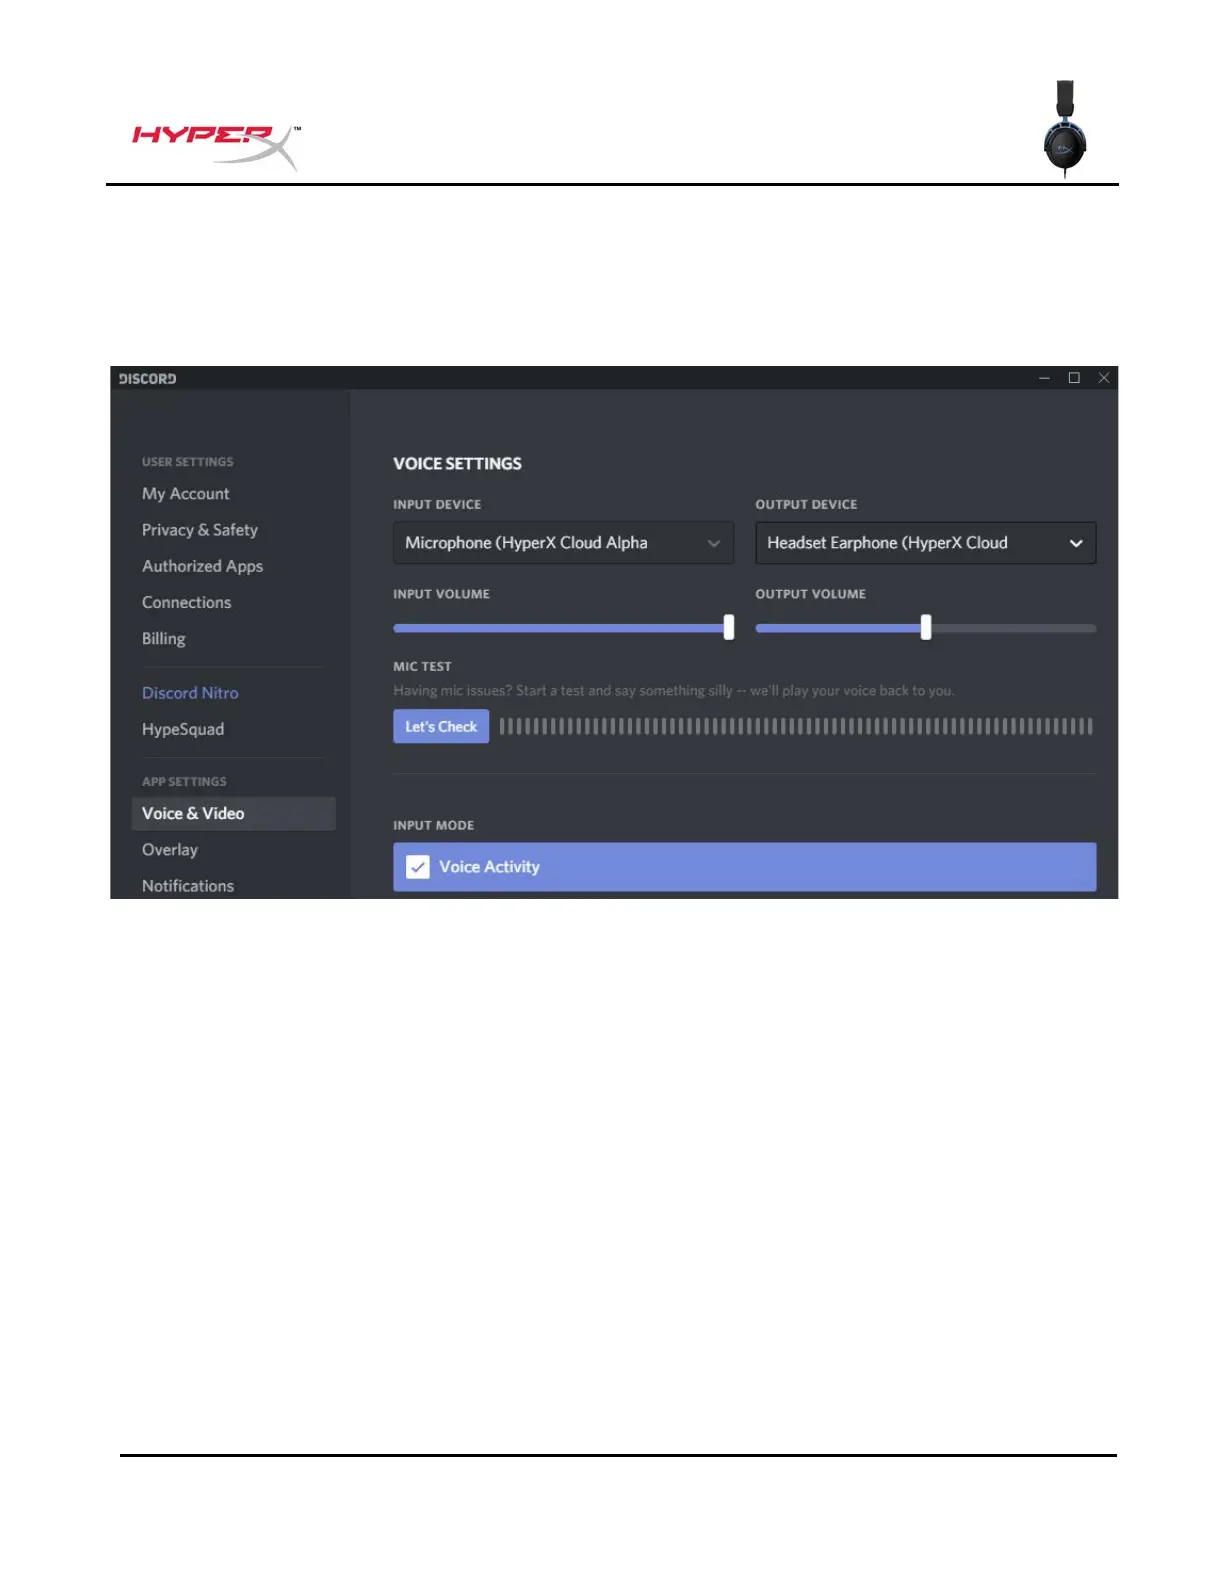Click the mic test level meter
1224x1584 pixels.
(796, 727)
